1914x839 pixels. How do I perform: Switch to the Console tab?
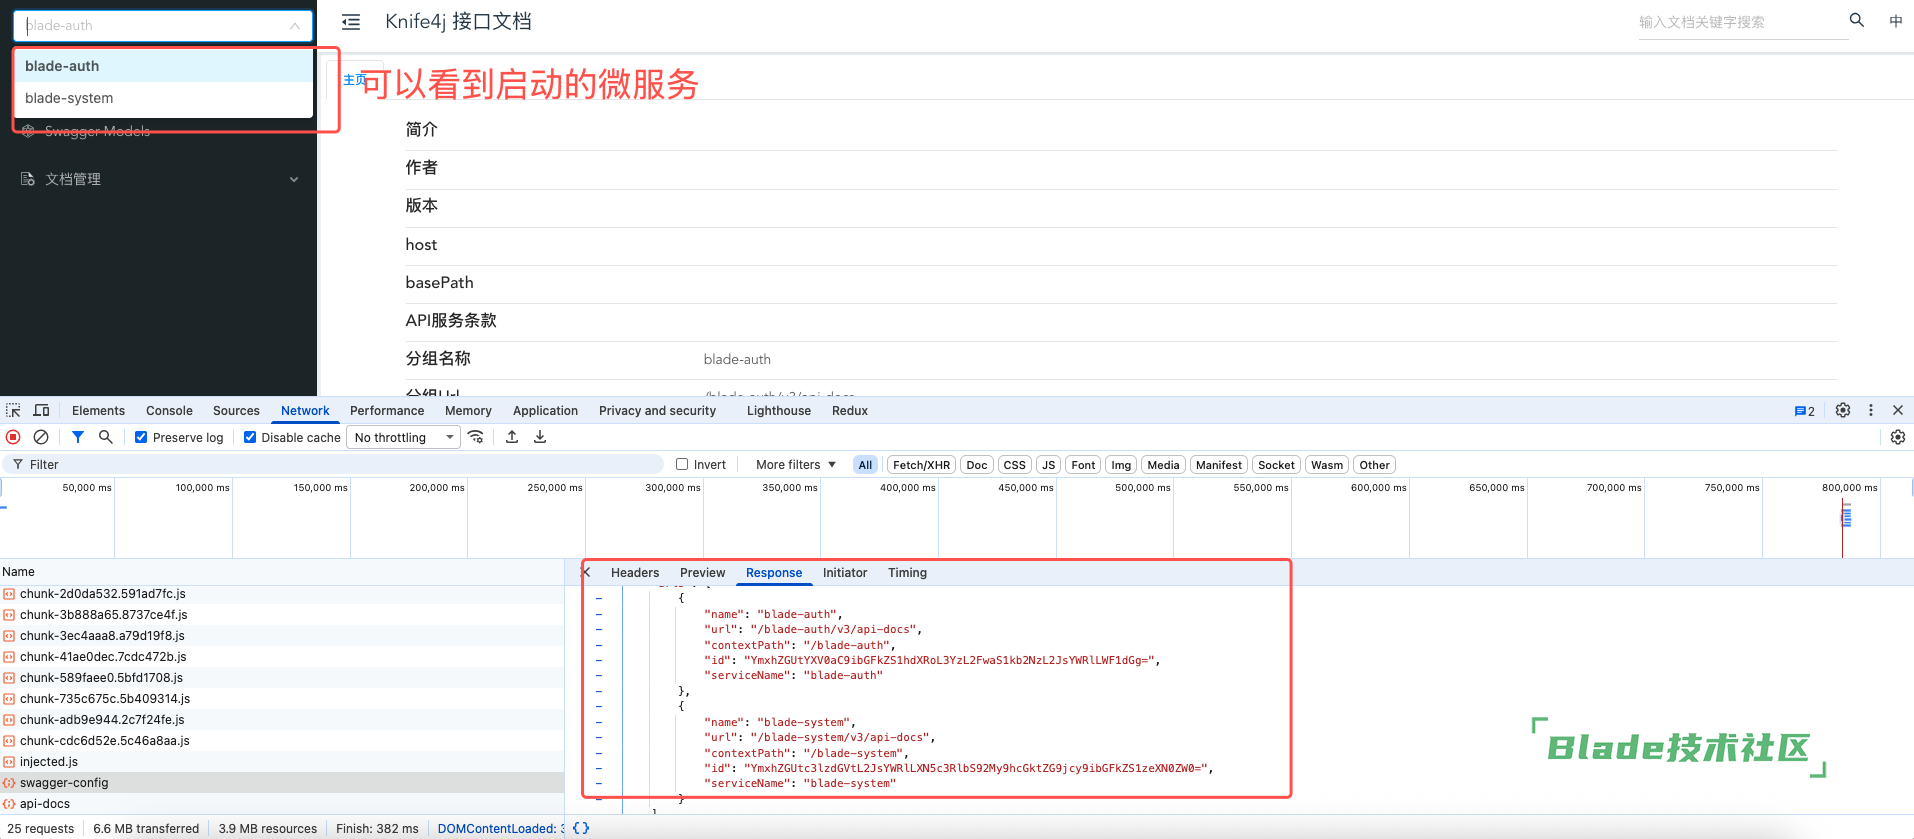tap(169, 411)
